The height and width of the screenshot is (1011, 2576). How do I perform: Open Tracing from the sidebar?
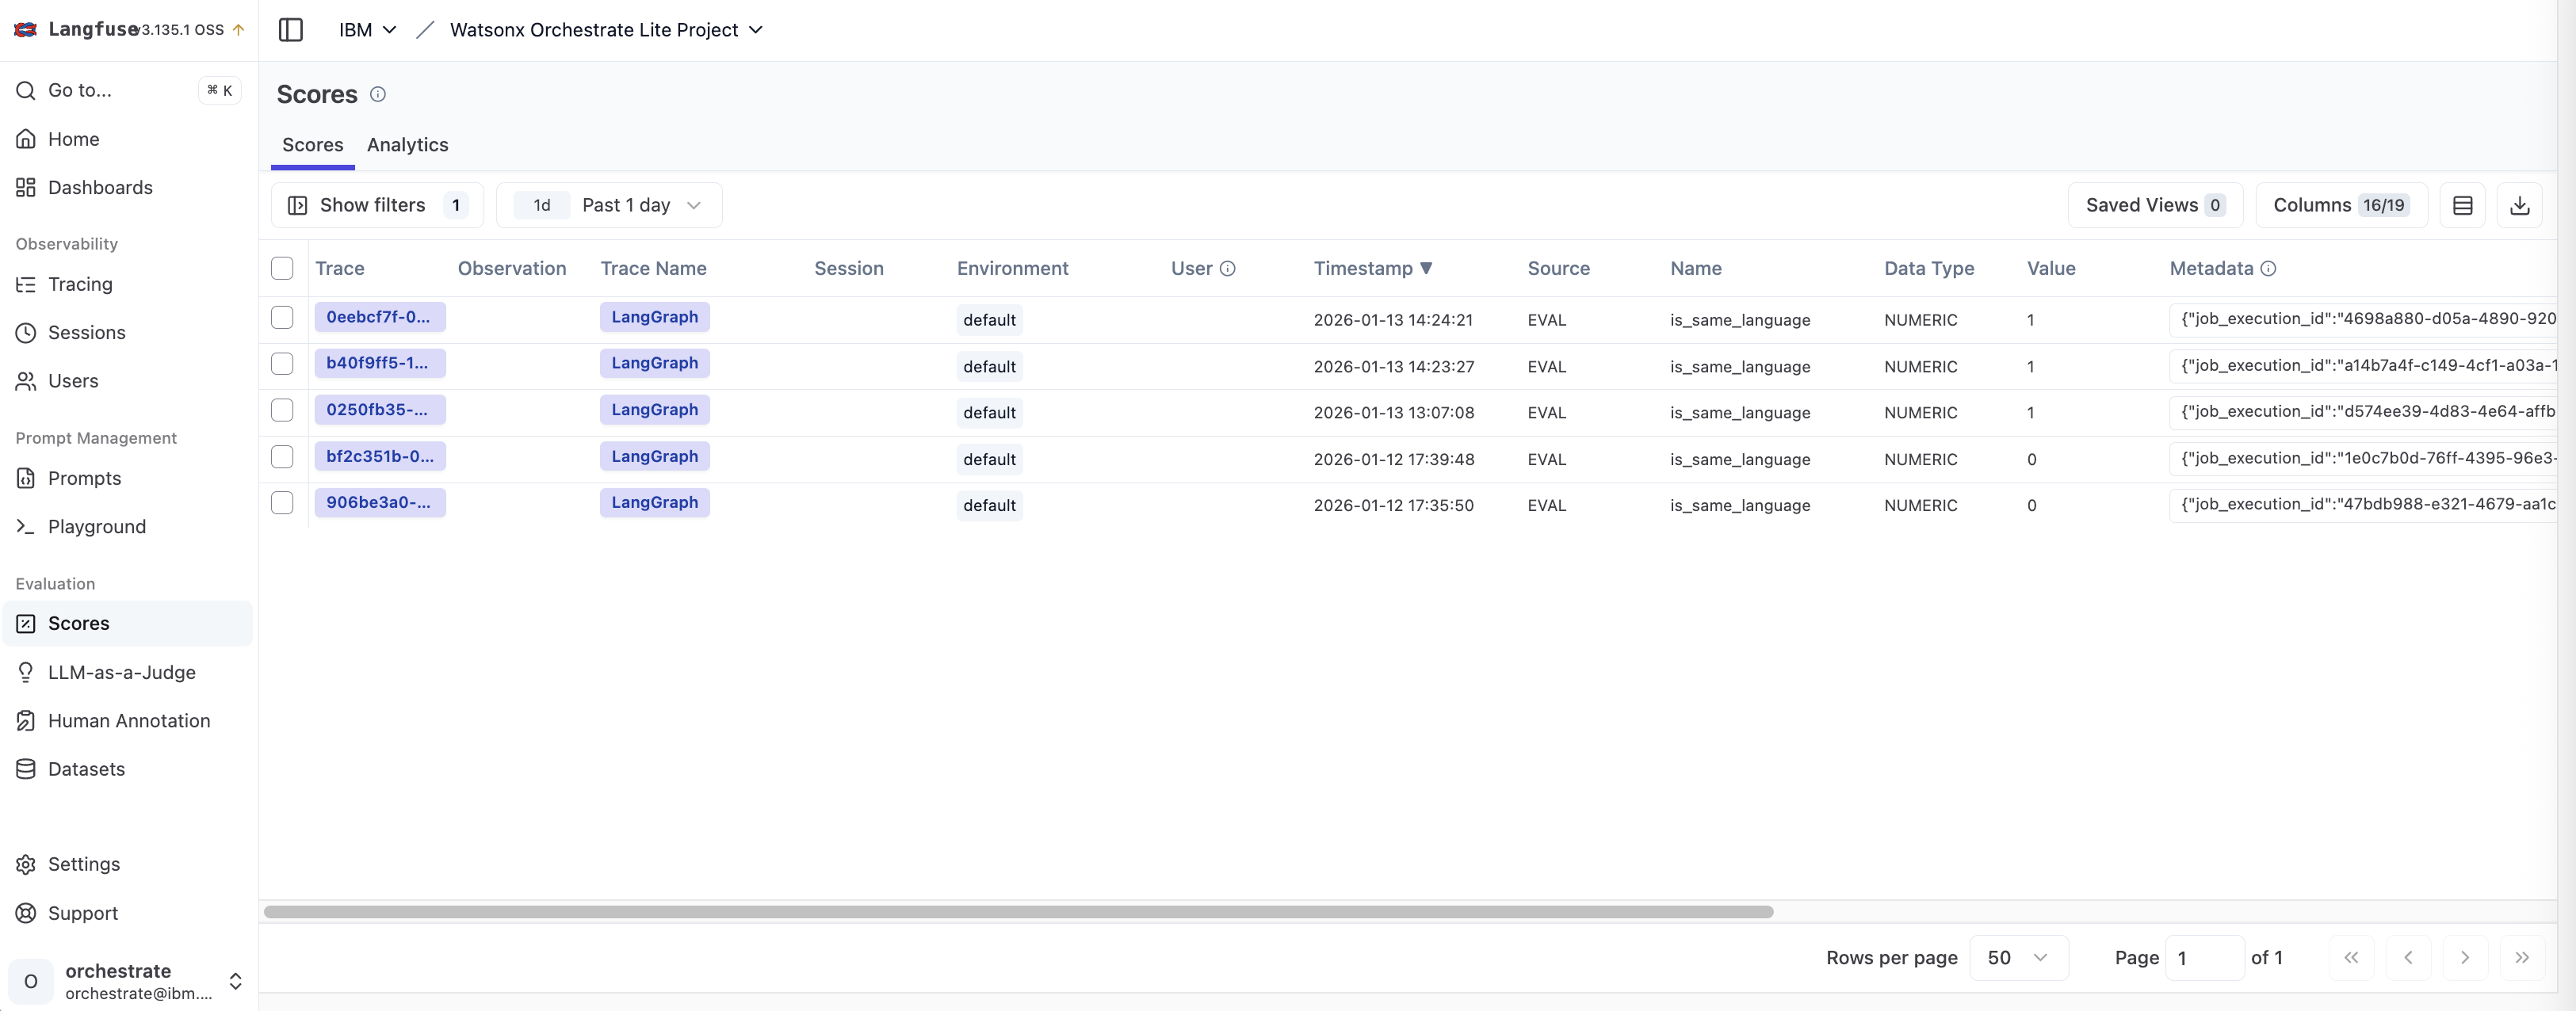(80, 284)
